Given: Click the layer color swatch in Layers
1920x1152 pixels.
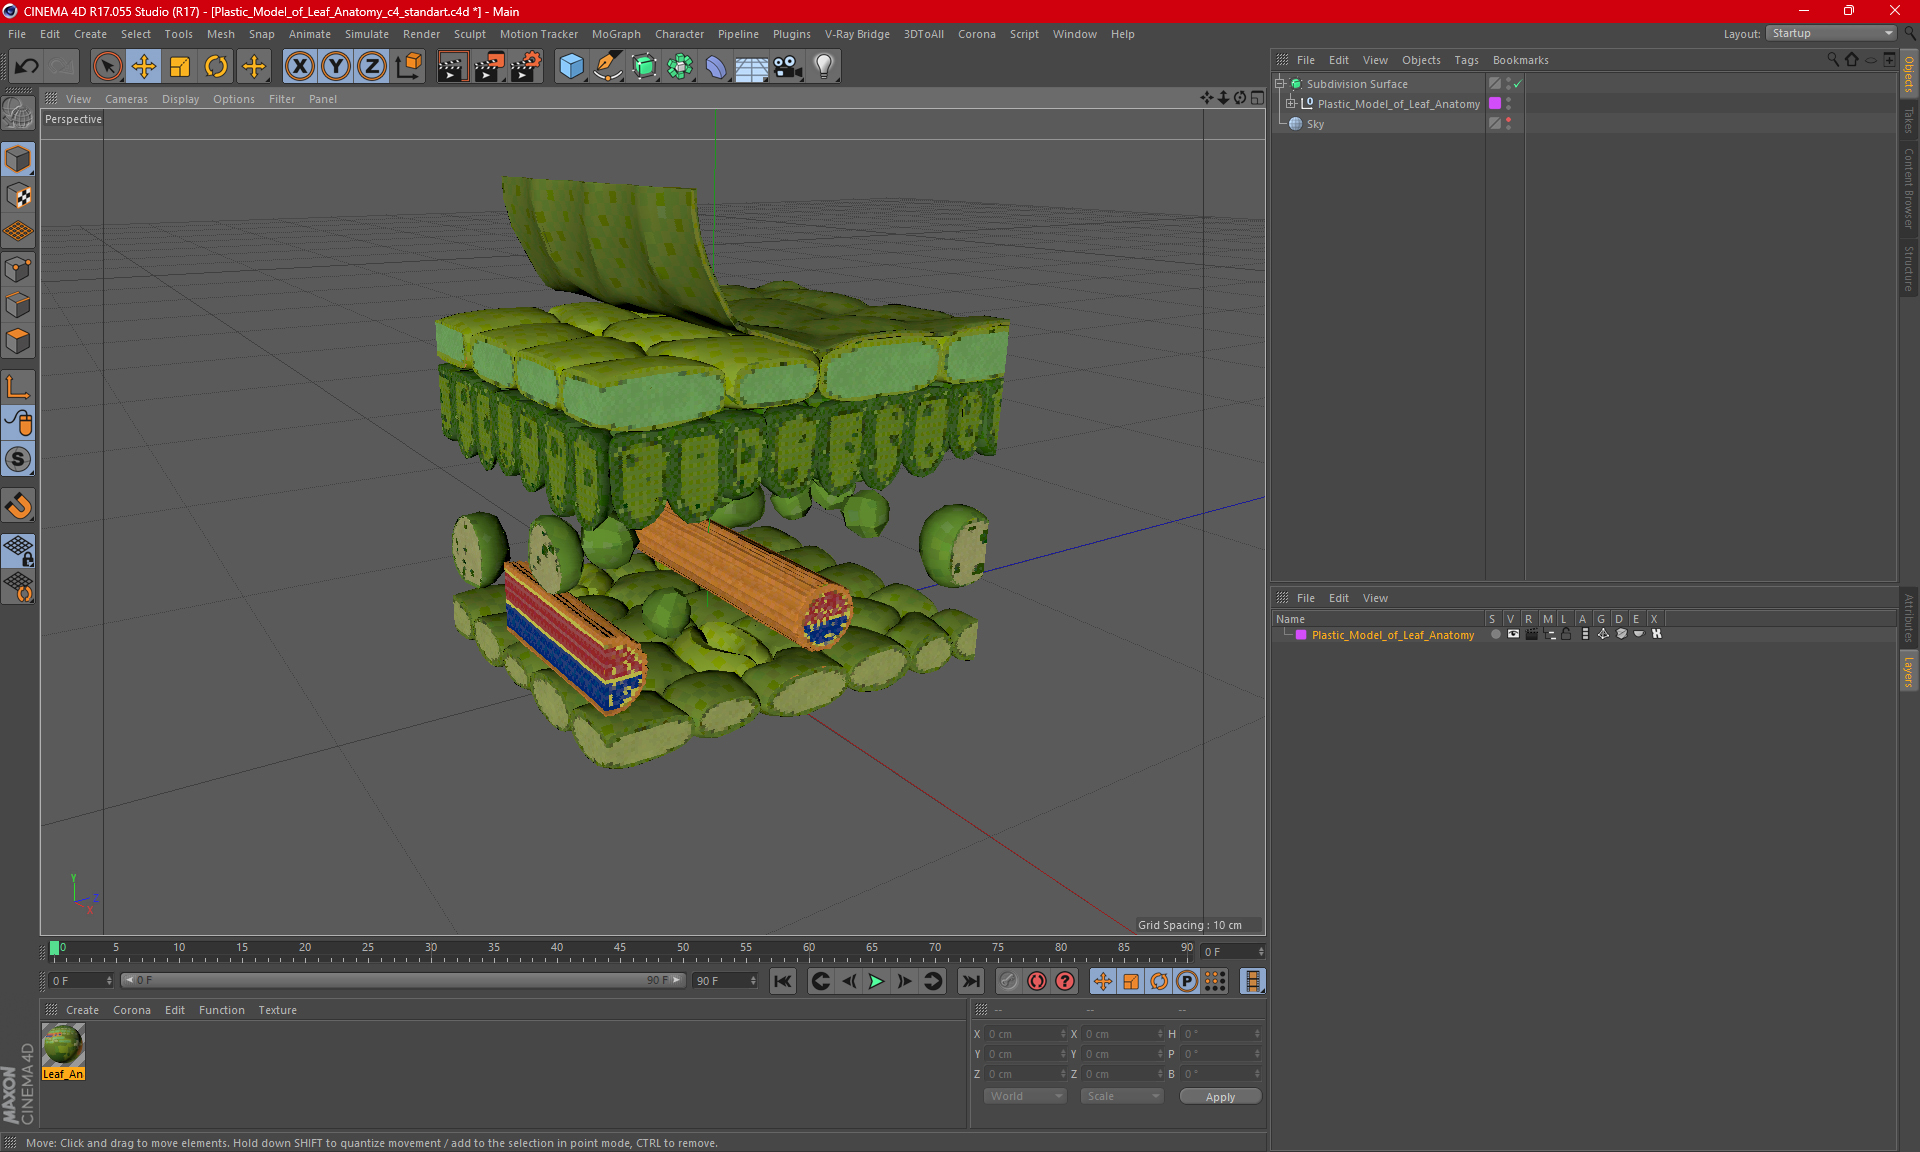Looking at the screenshot, I should pyautogui.click(x=1301, y=635).
